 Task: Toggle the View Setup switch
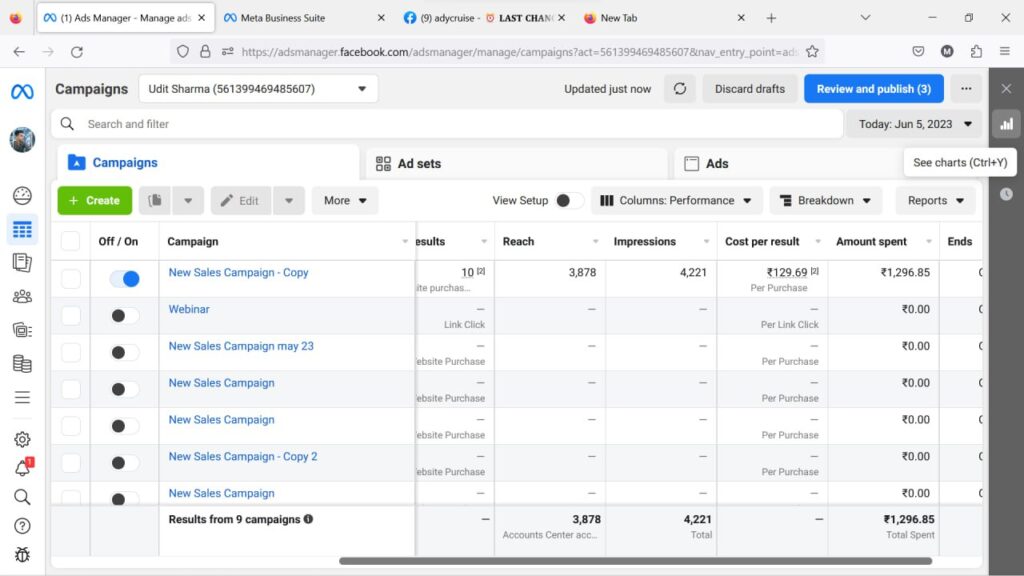click(x=569, y=201)
